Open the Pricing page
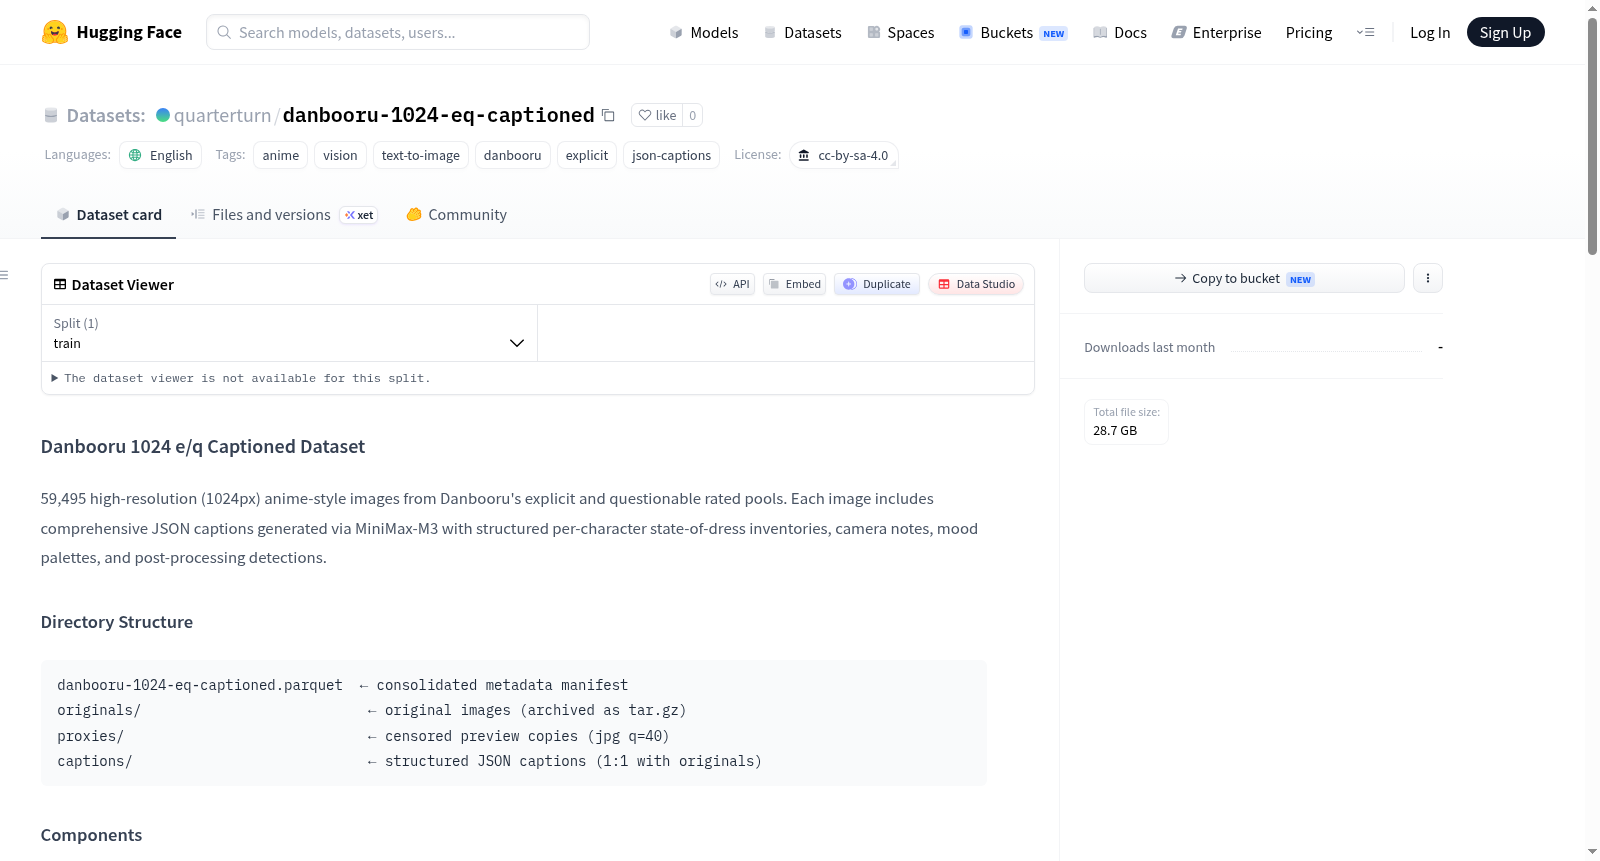This screenshot has width=1600, height=861. pyautogui.click(x=1309, y=32)
